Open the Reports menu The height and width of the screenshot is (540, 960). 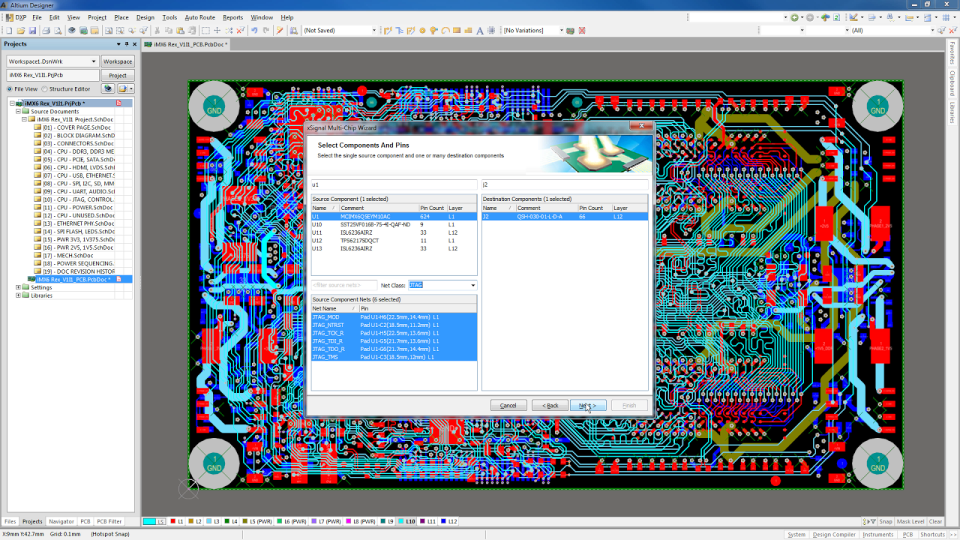point(233,17)
